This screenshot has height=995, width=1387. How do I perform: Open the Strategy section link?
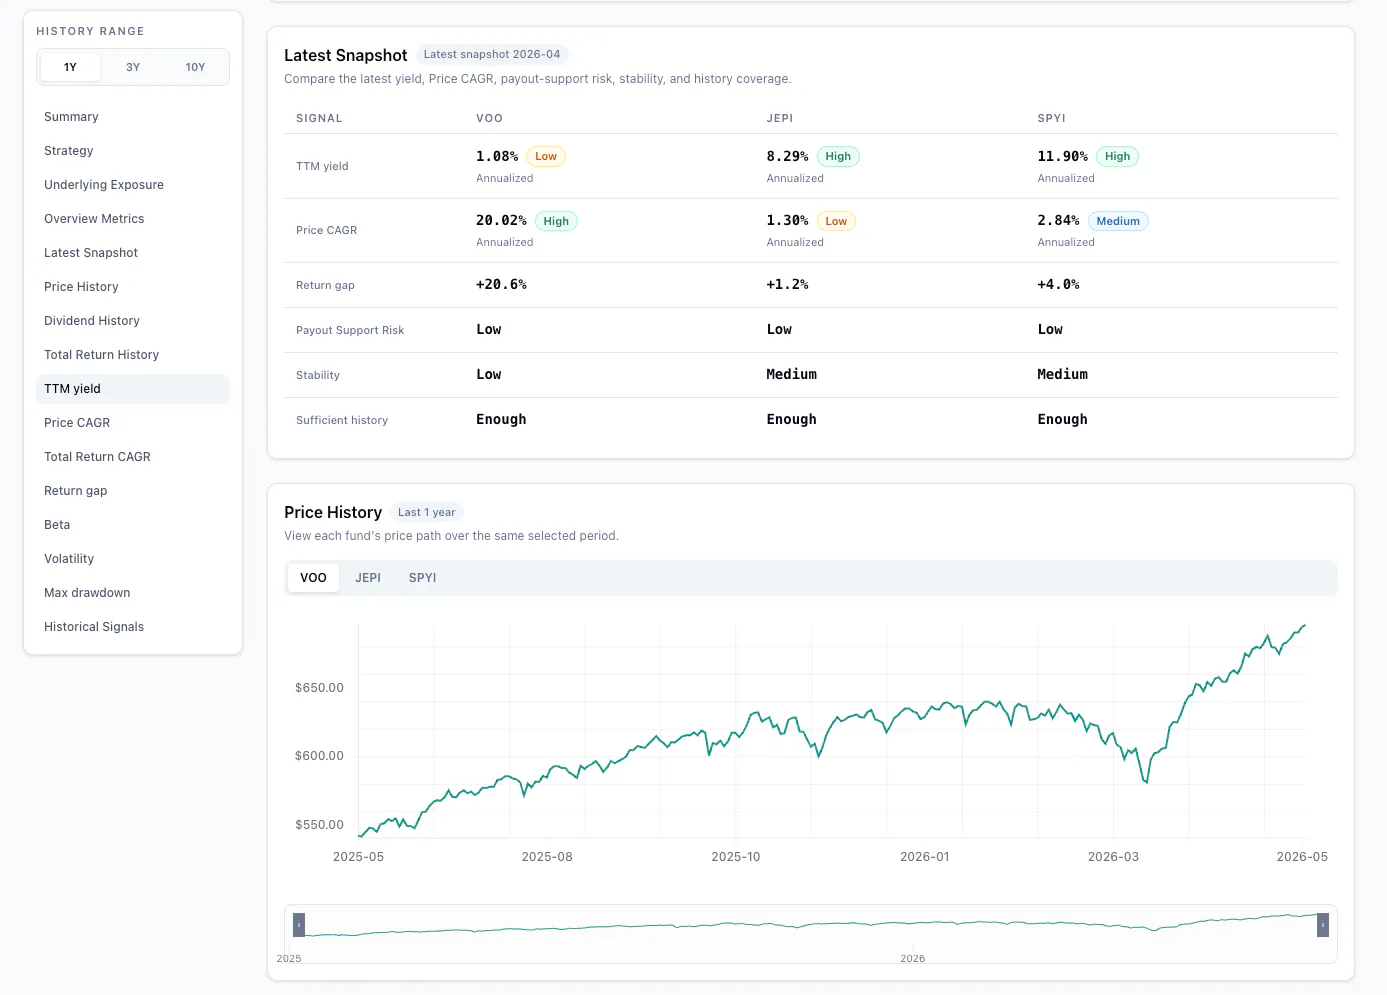pyautogui.click(x=133, y=151)
